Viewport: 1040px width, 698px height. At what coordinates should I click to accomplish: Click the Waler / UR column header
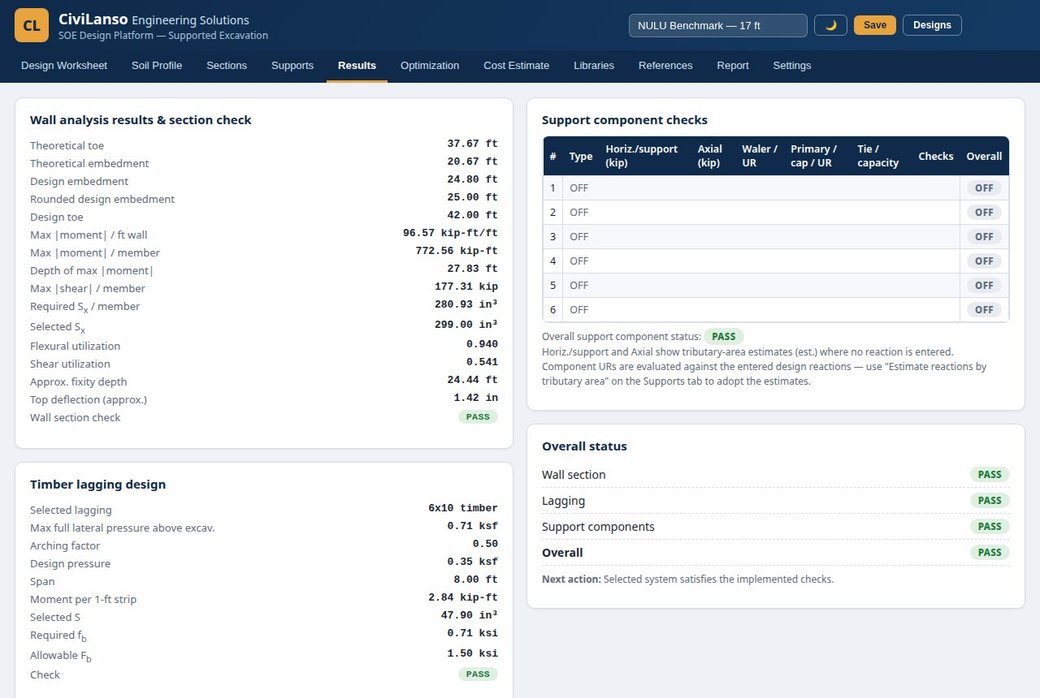[759, 156]
